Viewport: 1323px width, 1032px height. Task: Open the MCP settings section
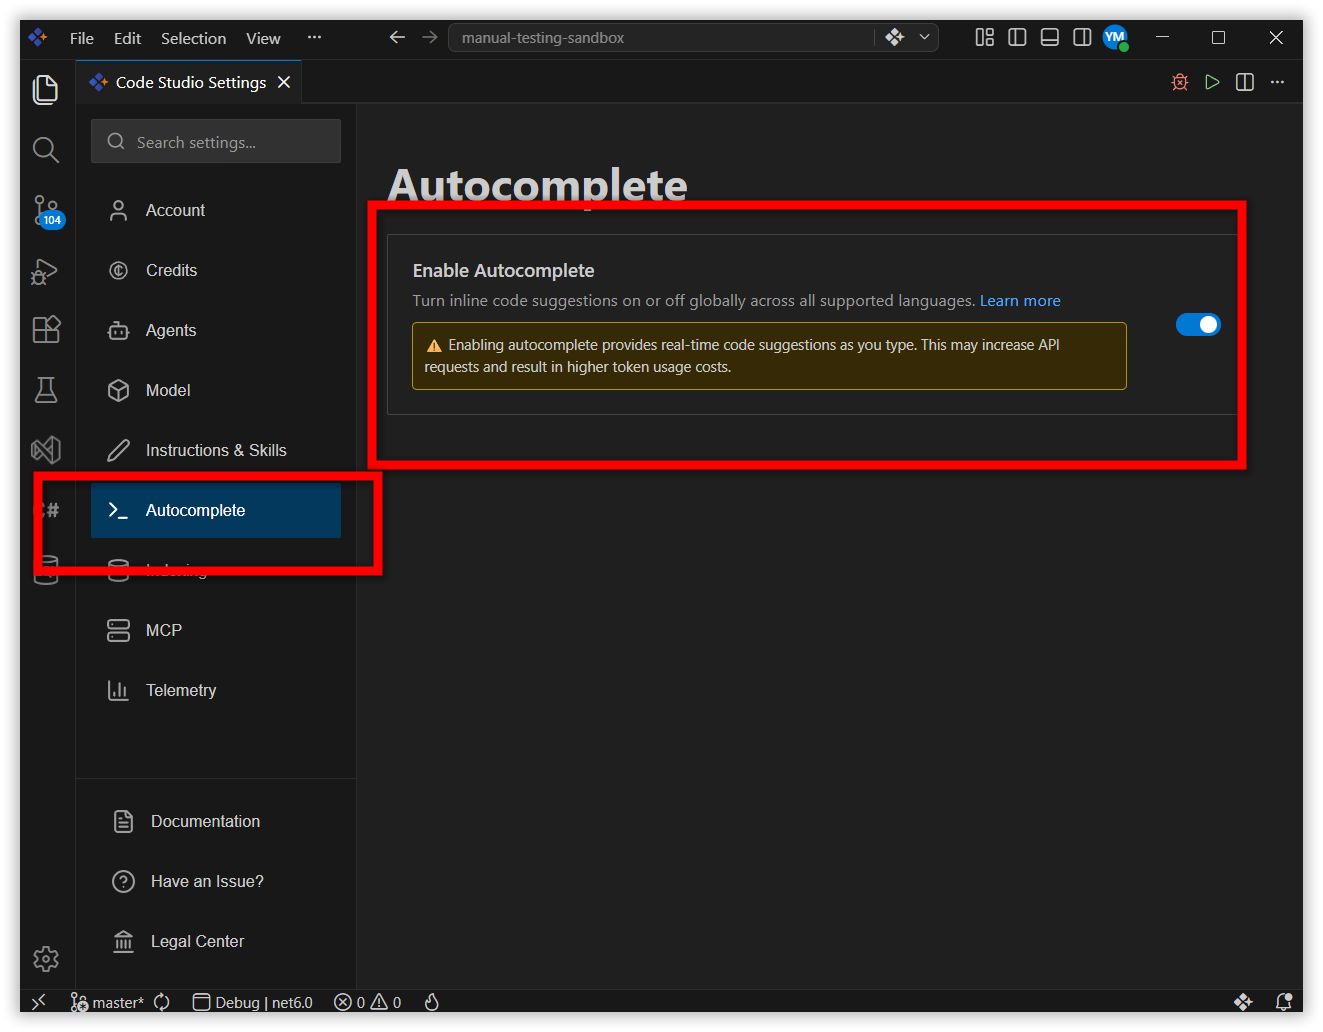coord(216,630)
